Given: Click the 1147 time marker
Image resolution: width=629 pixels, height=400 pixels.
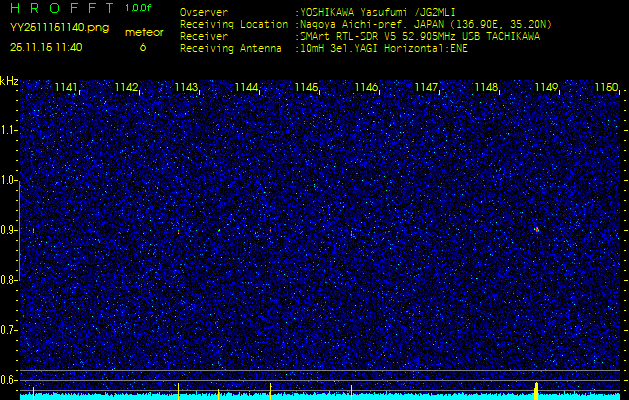Looking at the screenshot, I should coord(426,88).
